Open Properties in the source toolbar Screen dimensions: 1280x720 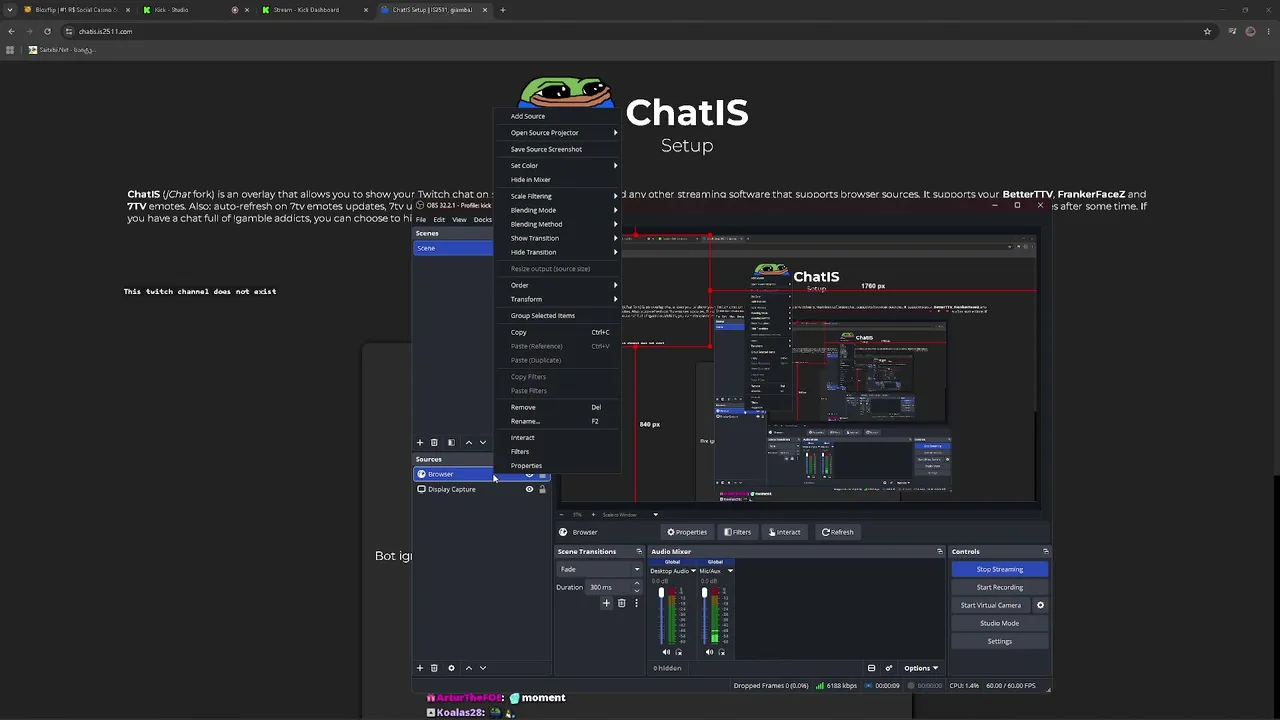[x=687, y=532]
